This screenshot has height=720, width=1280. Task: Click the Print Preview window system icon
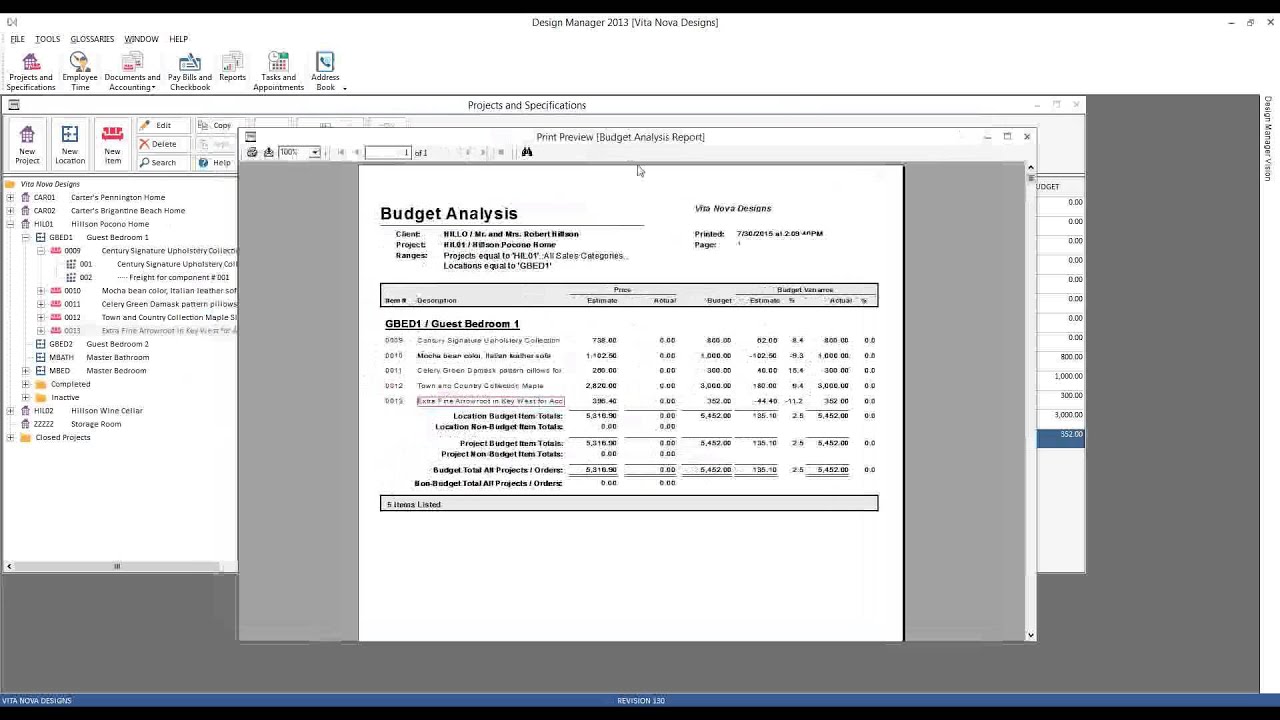[x=251, y=137]
